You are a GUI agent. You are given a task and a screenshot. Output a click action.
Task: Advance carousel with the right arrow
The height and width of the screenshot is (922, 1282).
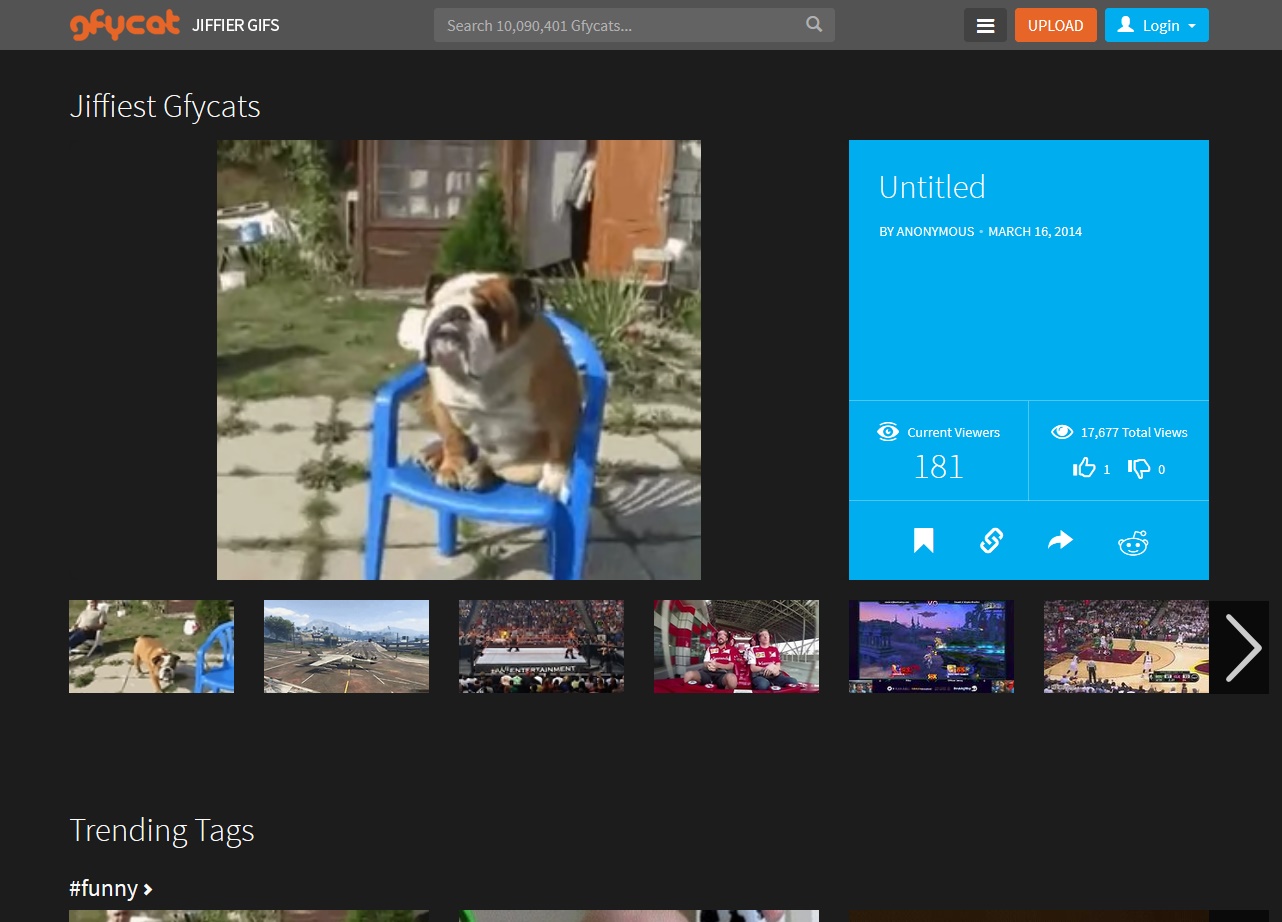click(1242, 647)
